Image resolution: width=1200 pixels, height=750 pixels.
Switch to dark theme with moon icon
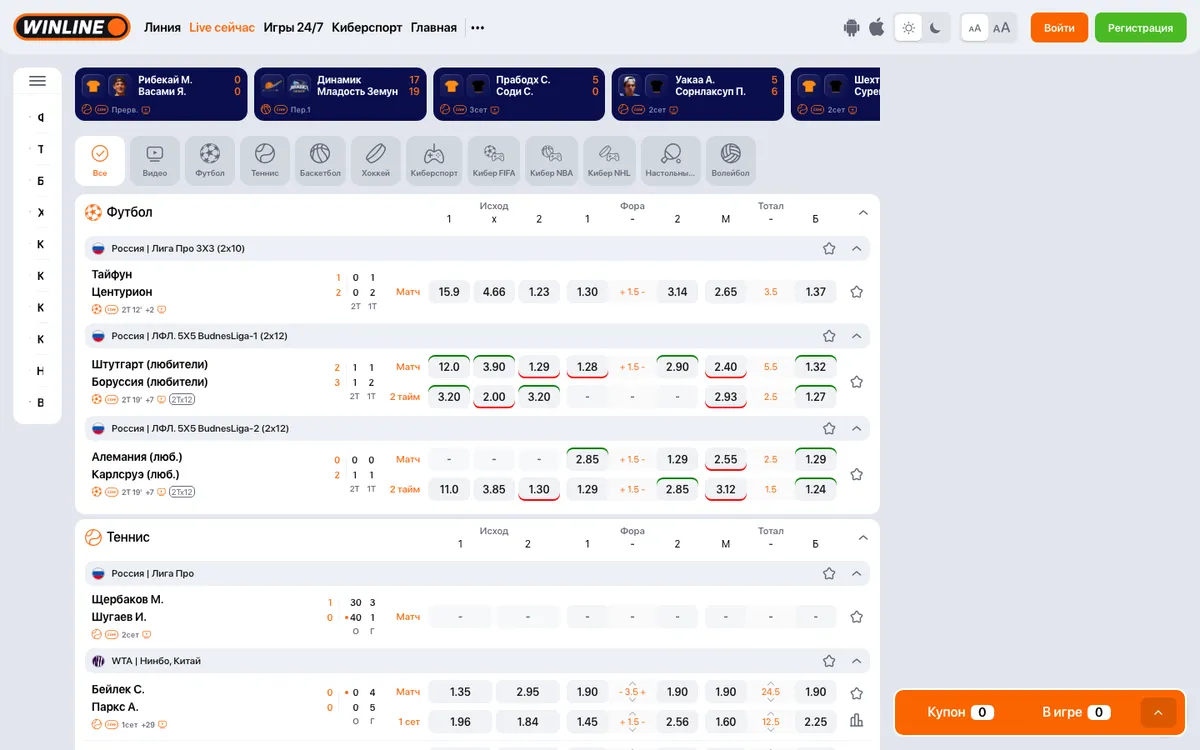(935, 28)
